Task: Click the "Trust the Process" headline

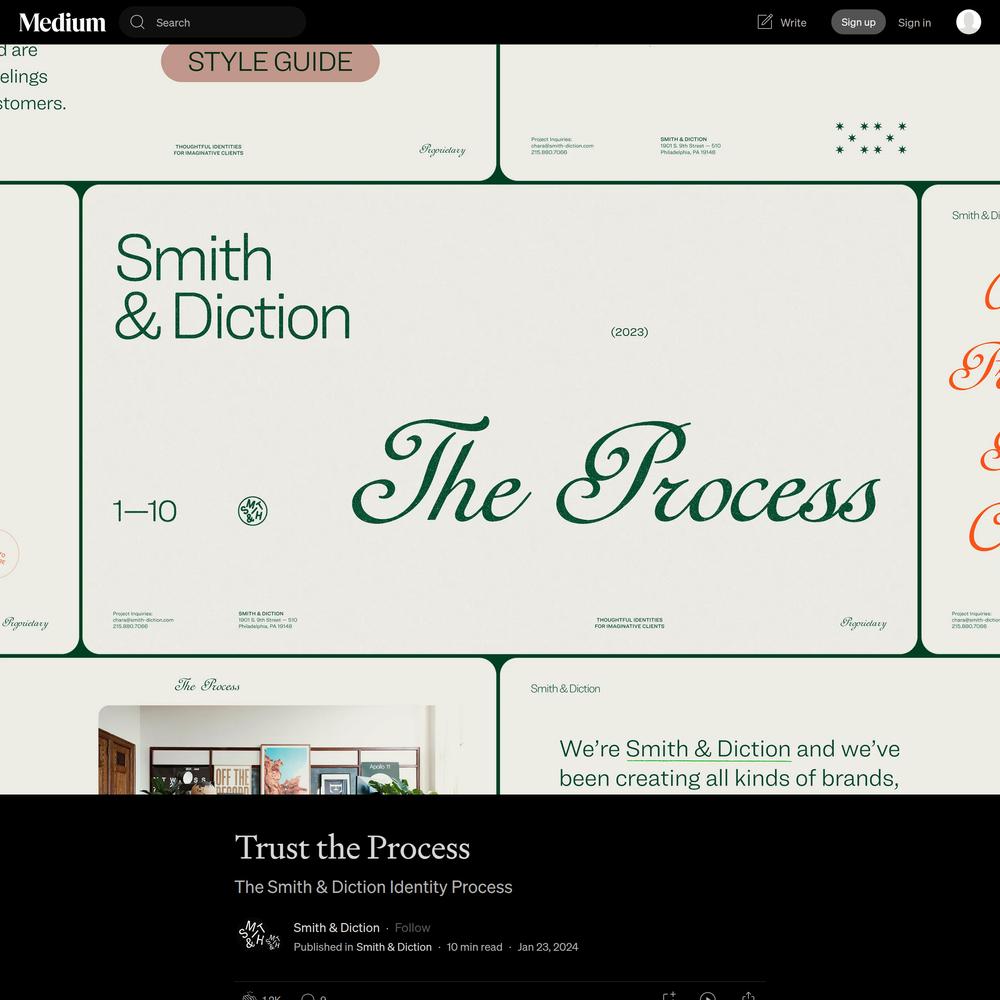Action: click(x=352, y=848)
